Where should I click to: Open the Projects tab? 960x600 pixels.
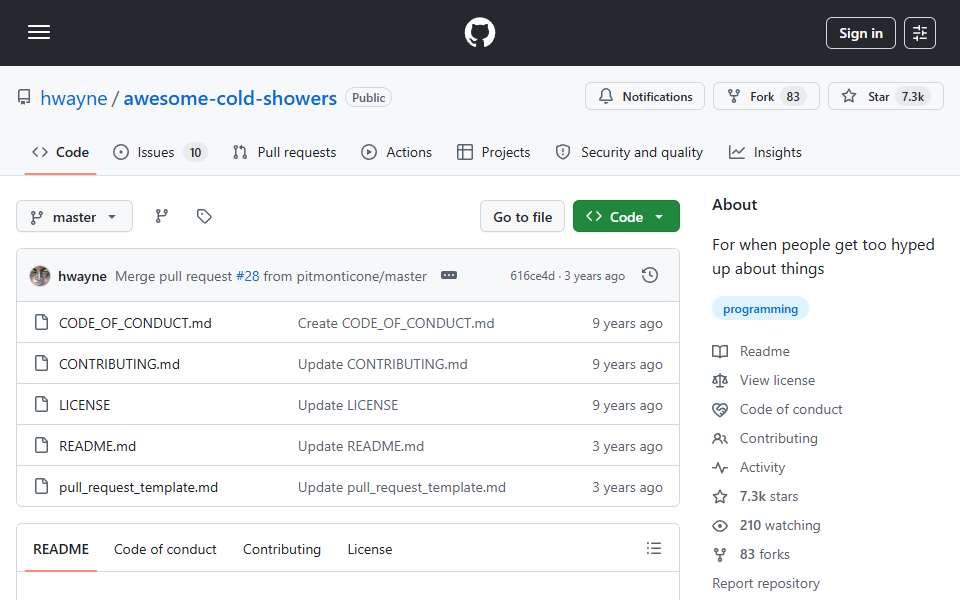(x=493, y=152)
